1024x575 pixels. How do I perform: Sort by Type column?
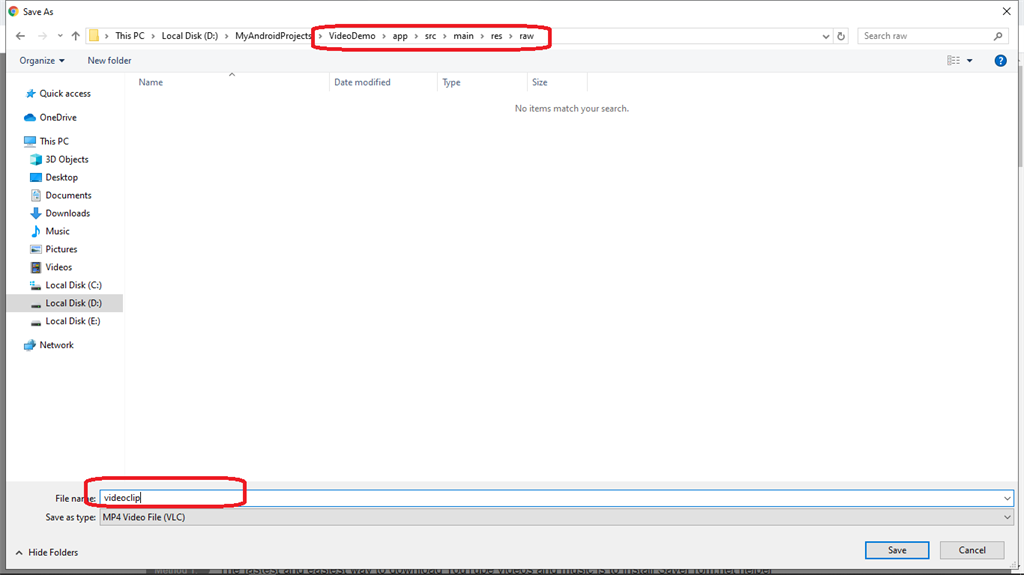click(x=451, y=82)
